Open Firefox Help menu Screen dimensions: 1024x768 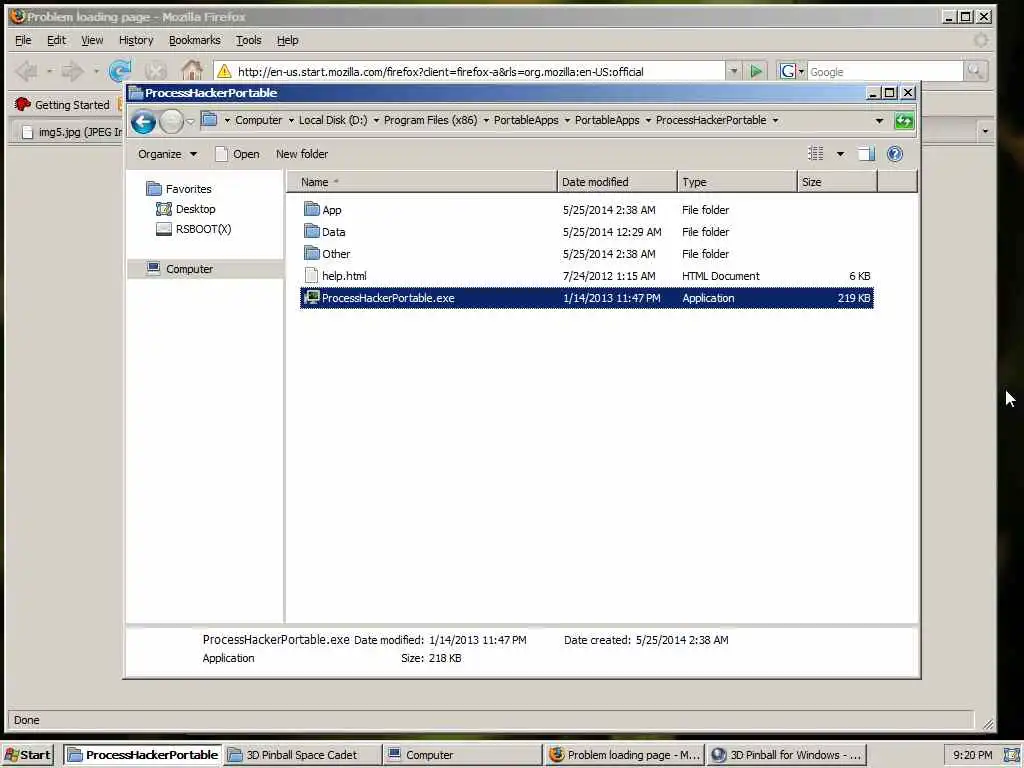tap(287, 40)
